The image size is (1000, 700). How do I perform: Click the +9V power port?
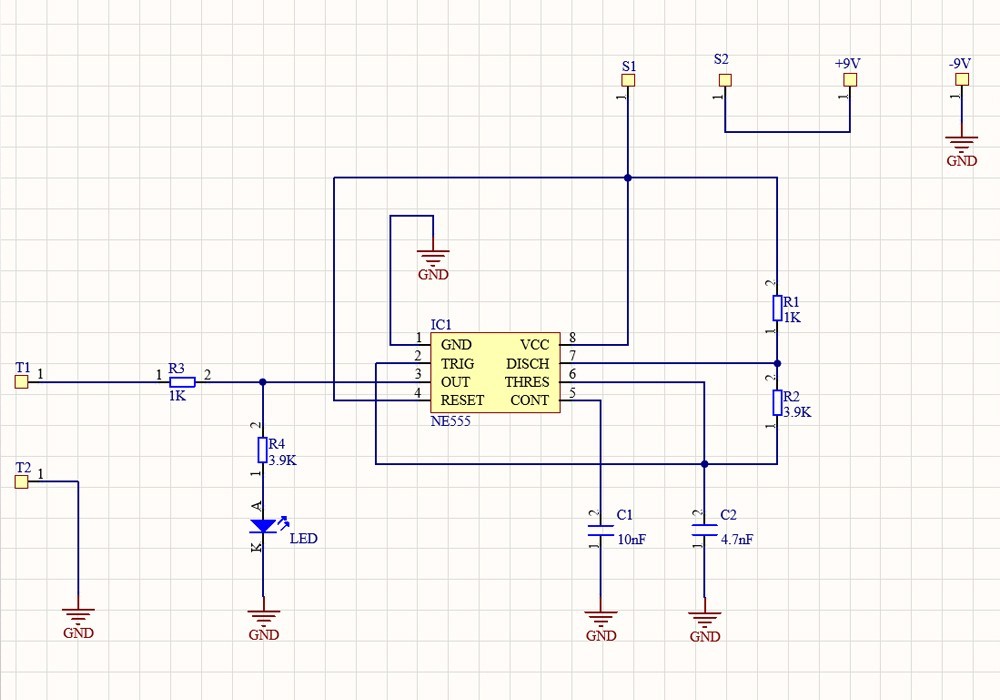pos(849,78)
